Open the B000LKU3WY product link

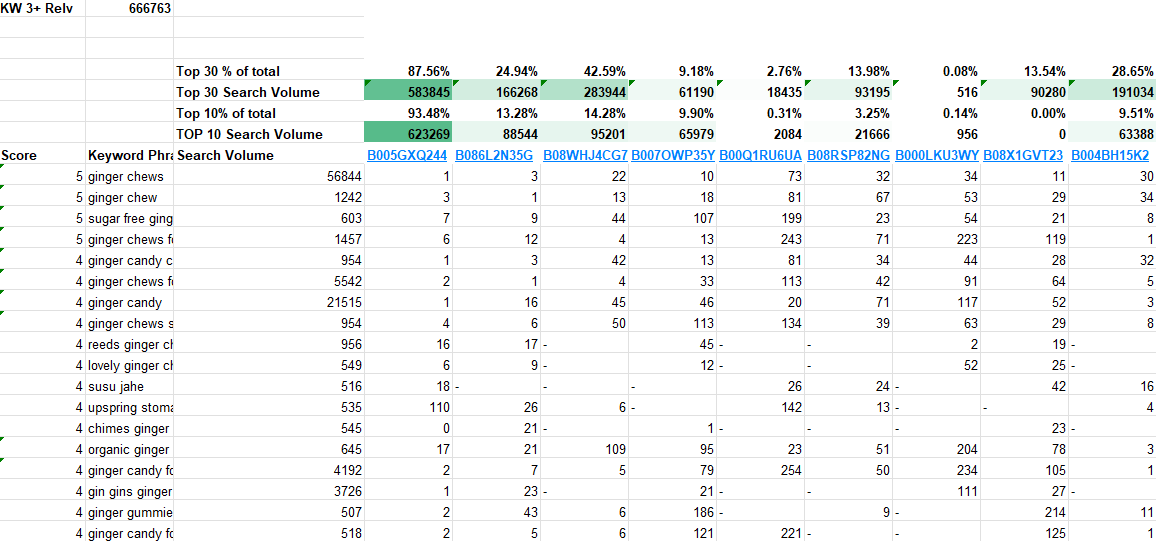[937, 156]
